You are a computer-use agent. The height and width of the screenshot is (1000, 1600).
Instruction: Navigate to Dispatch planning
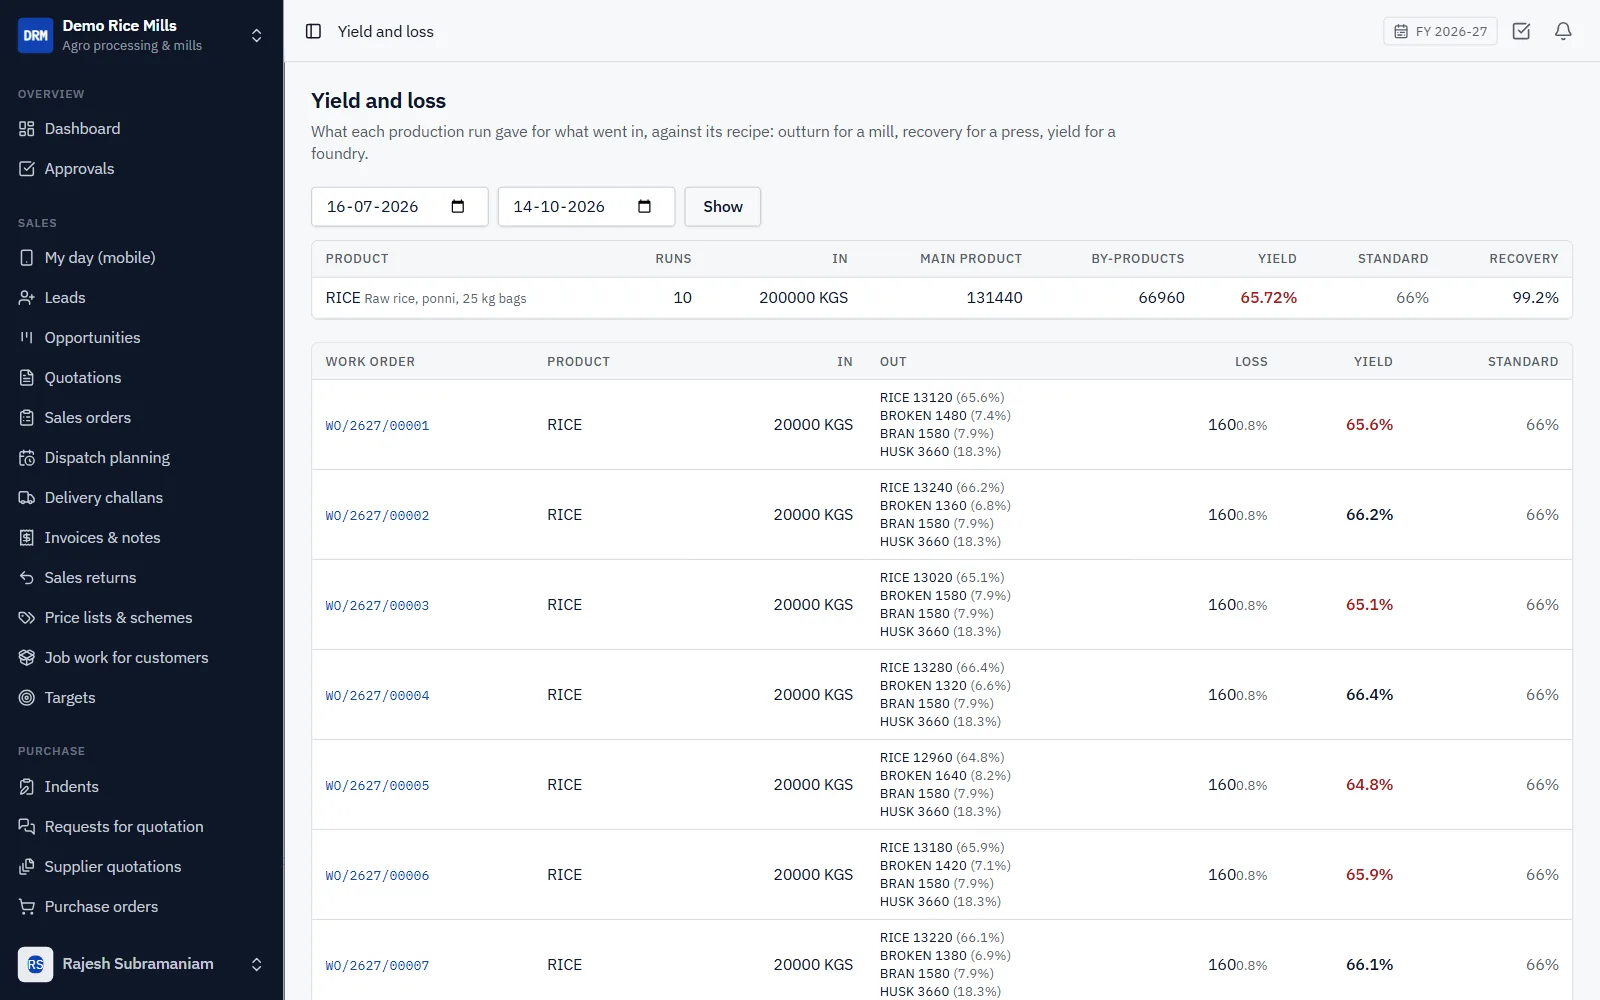point(107,458)
